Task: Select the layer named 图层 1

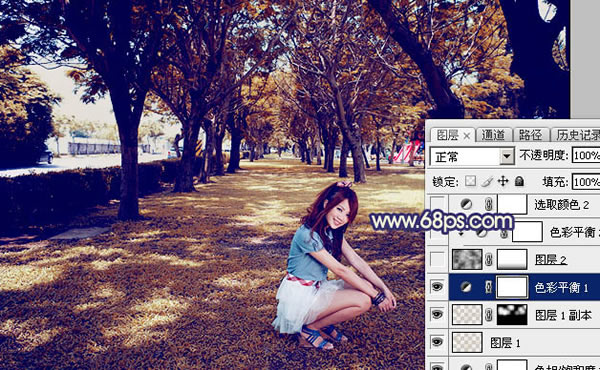Action: [505, 342]
